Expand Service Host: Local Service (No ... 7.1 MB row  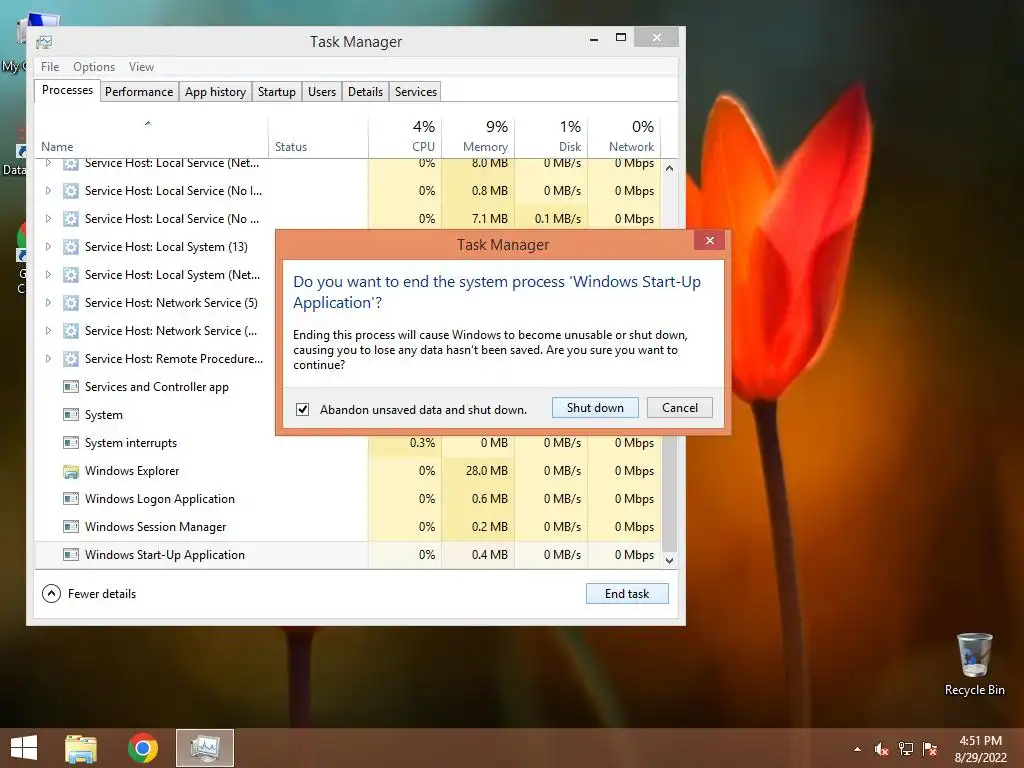tap(48, 219)
